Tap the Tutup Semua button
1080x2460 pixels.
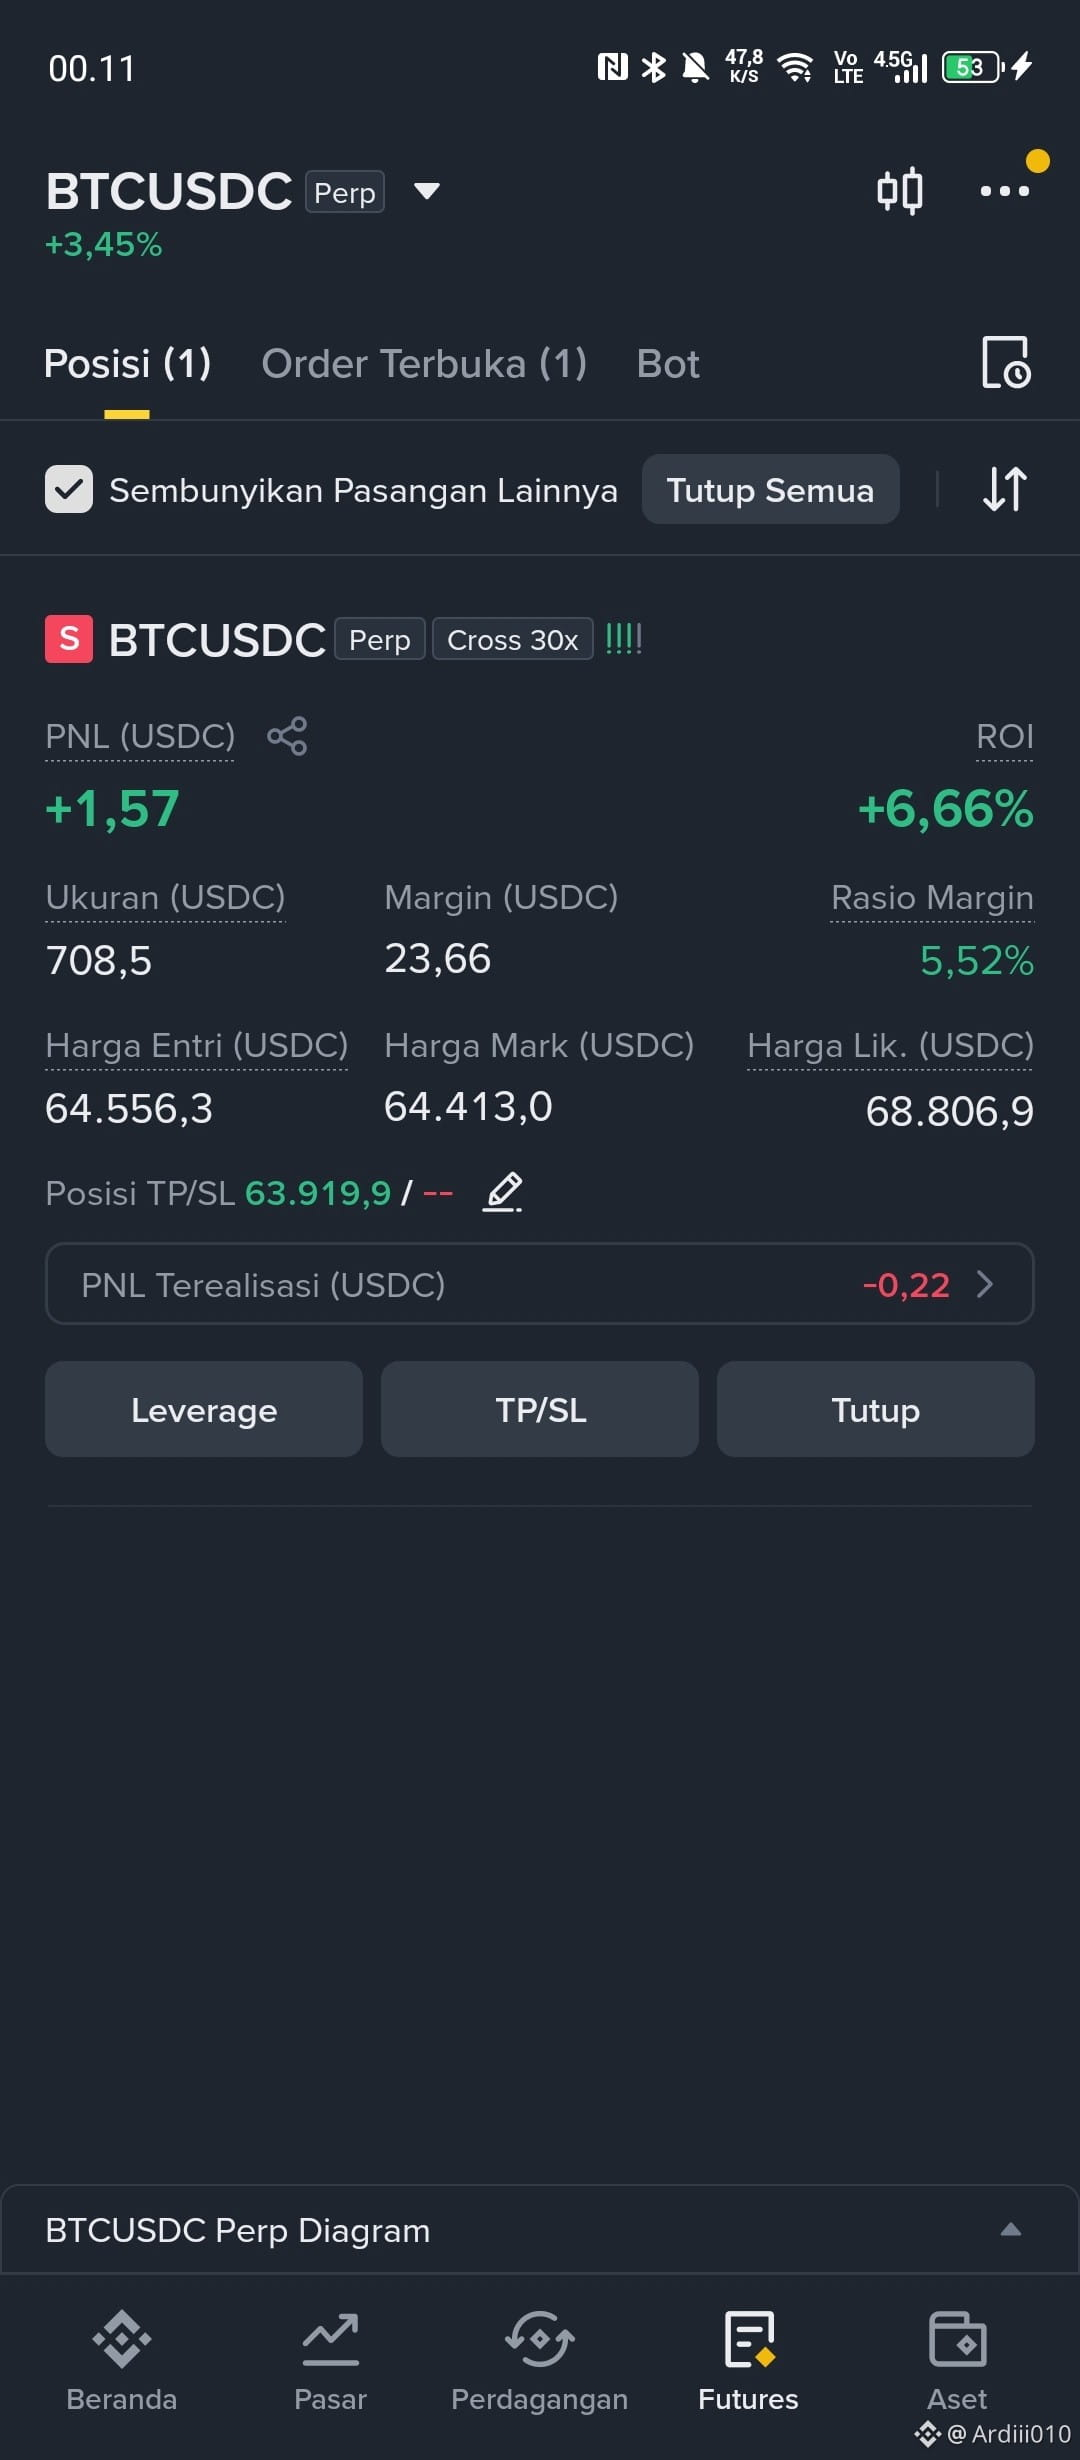[x=770, y=489]
